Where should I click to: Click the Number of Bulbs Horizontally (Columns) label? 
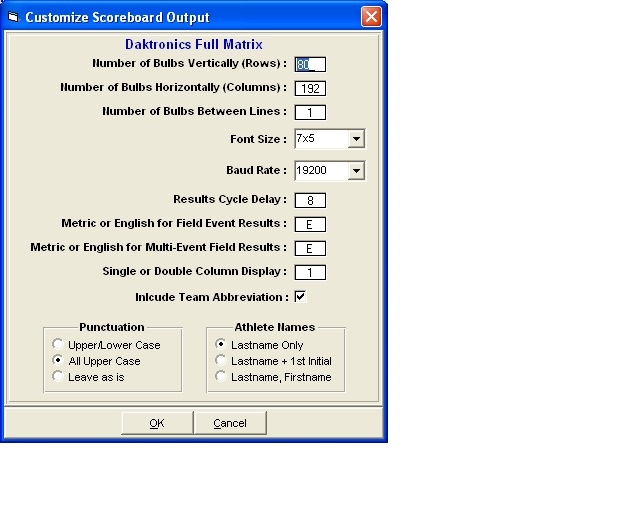174,87
